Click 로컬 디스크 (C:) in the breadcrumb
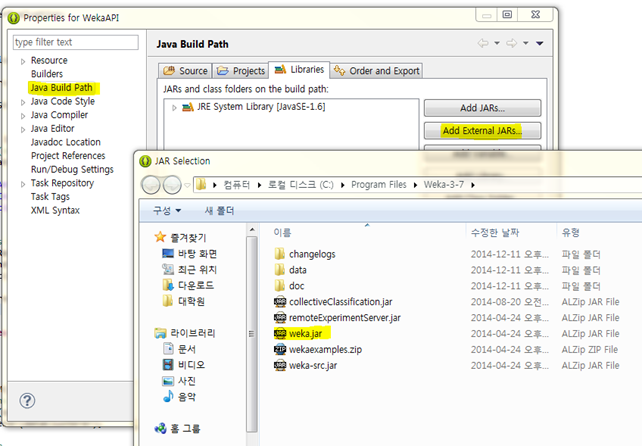The width and height of the screenshot is (642, 446). (x=301, y=185)
